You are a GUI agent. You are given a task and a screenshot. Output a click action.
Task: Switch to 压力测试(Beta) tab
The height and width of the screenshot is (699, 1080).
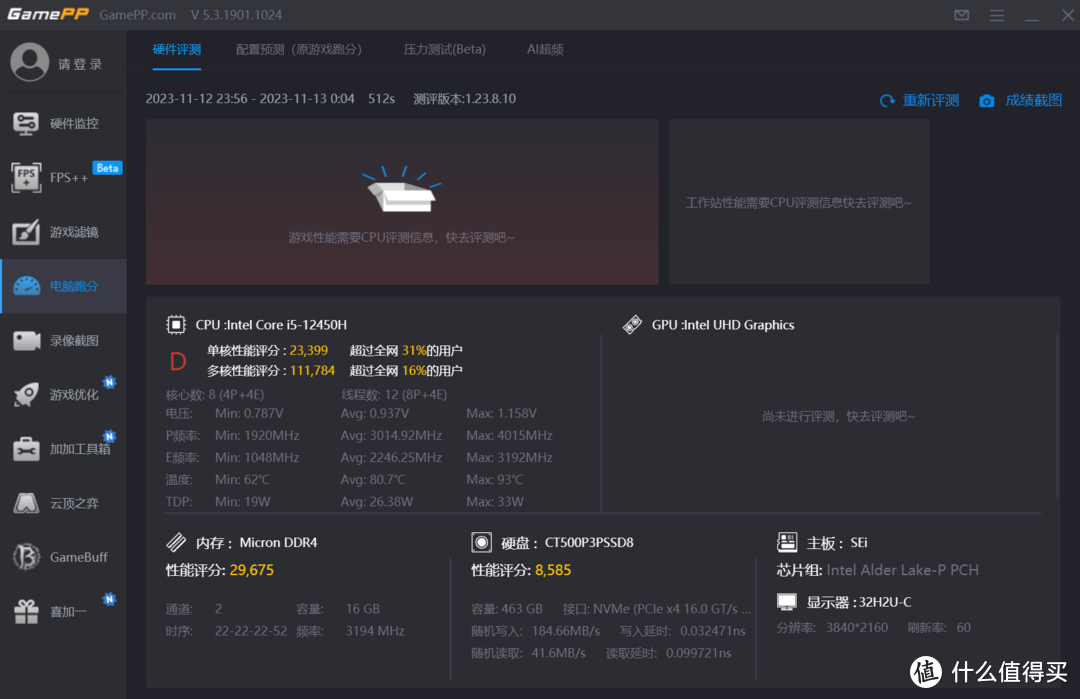(444, 50)
